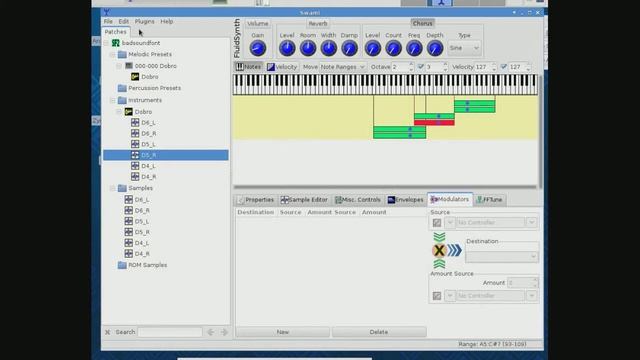
Task: Click the green amount source up-arrows icon
Action: [439, 264]
